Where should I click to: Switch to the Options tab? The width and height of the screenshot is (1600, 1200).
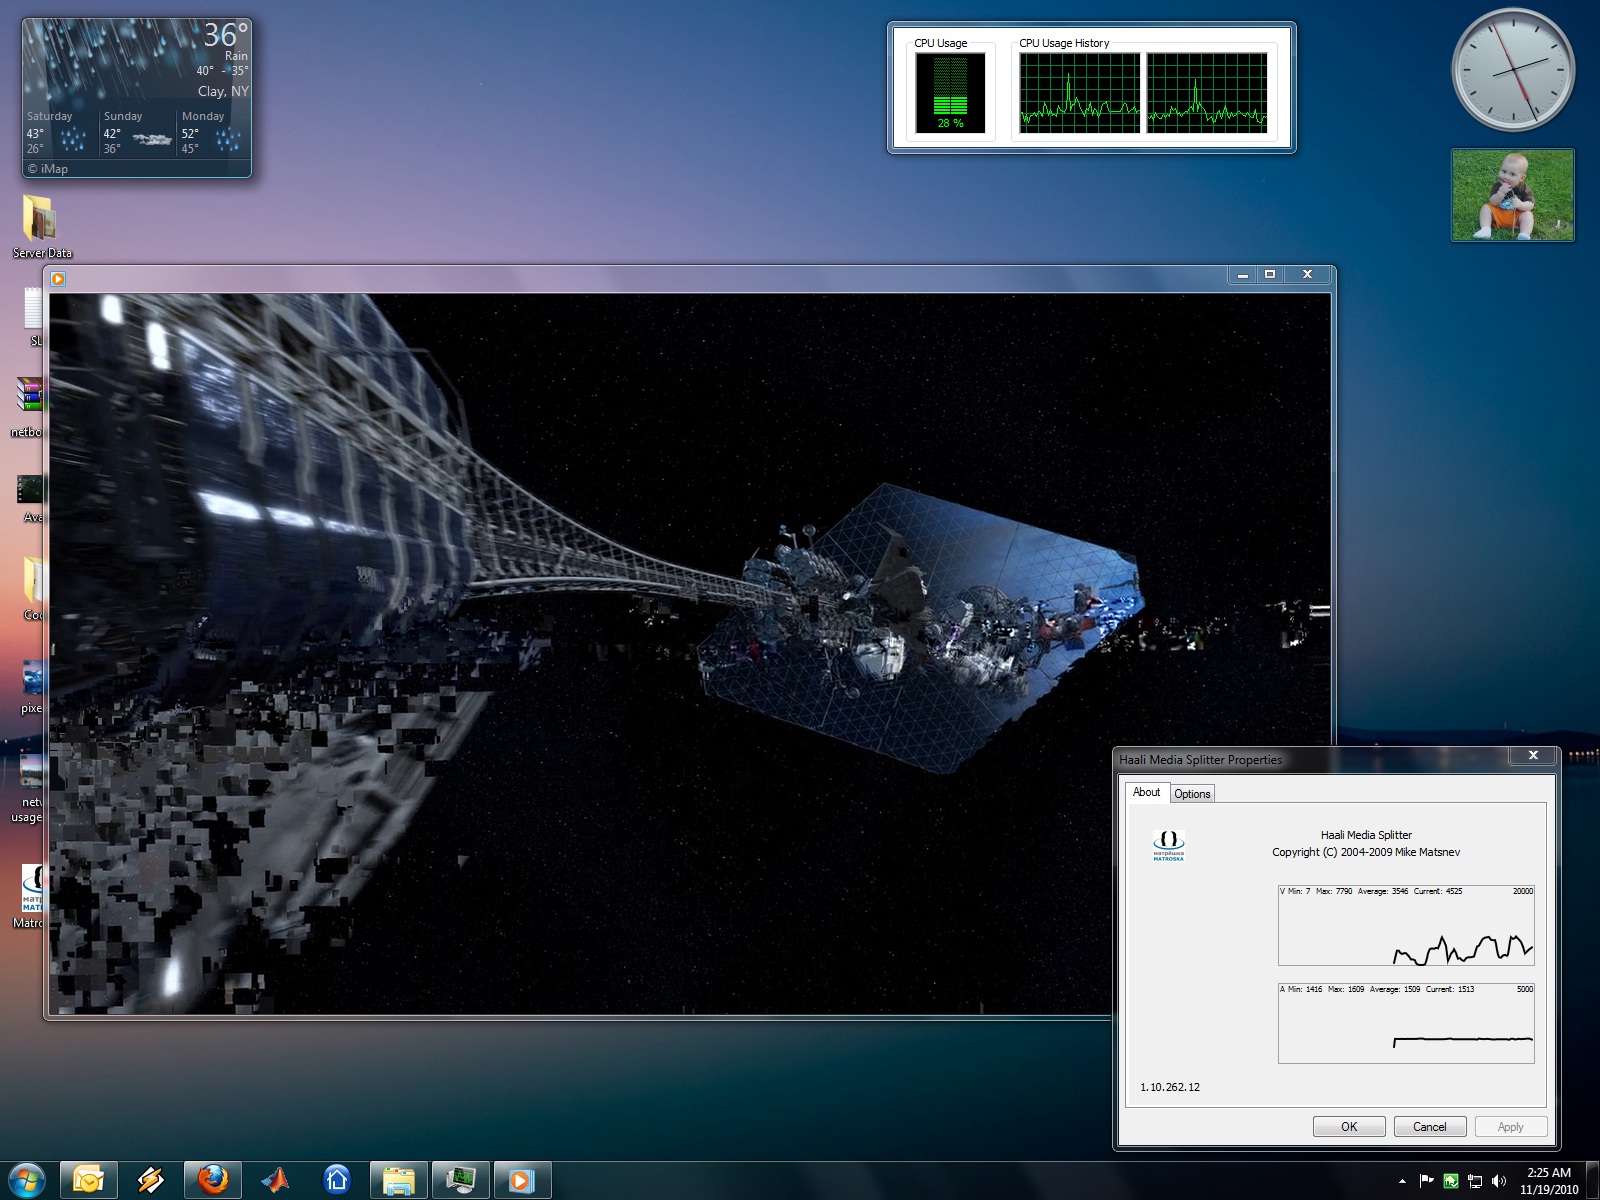click(x=1192, y=794)
